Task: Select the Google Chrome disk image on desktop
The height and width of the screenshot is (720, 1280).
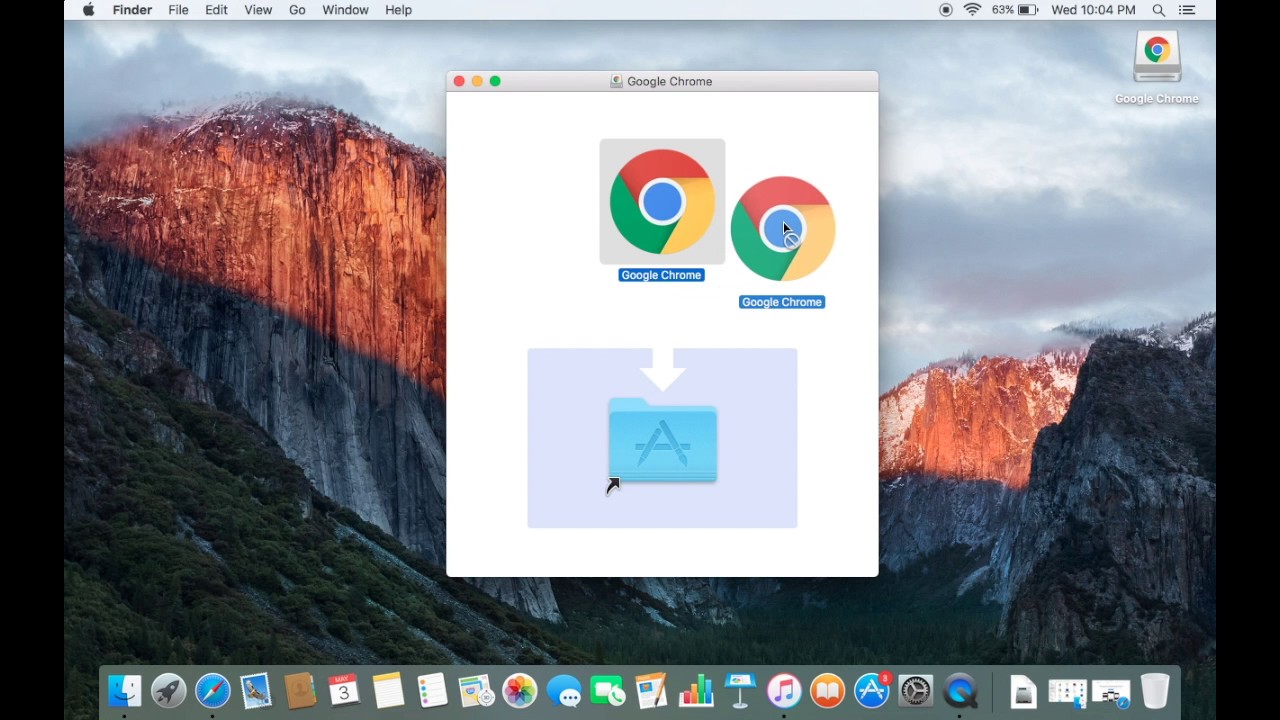Action: [1156, 55]
